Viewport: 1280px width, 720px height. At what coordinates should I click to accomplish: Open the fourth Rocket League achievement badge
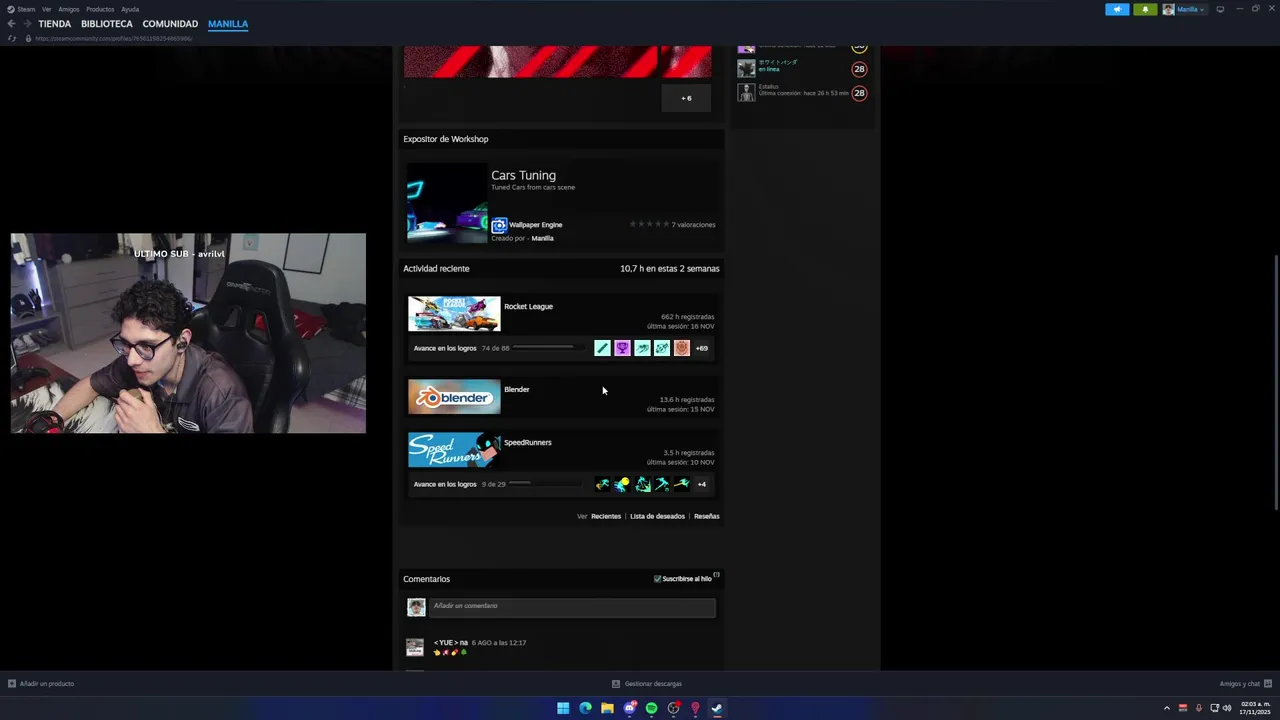662,348
